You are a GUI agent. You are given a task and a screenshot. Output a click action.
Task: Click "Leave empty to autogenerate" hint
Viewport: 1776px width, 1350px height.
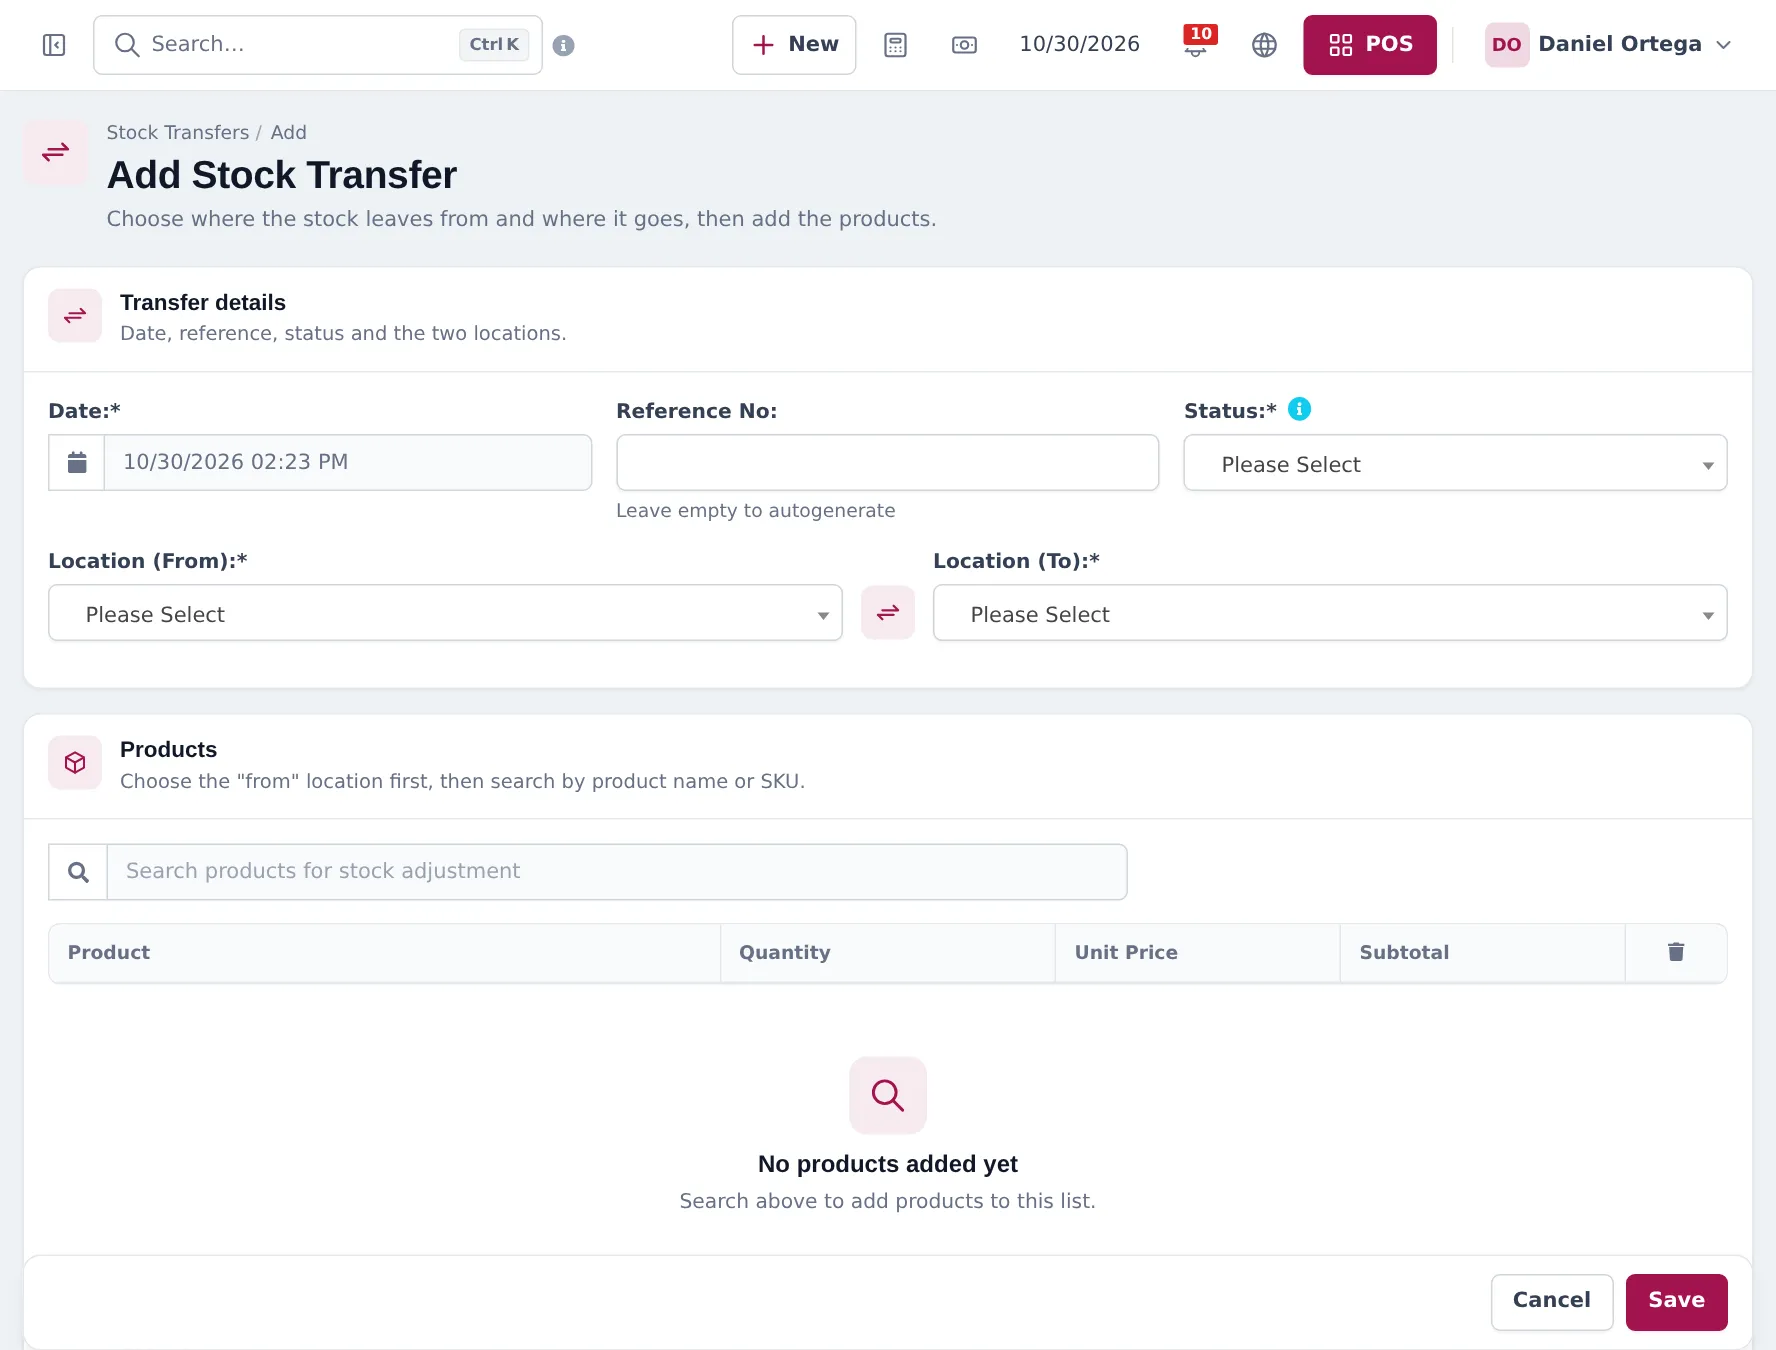[x=755, y=510]
